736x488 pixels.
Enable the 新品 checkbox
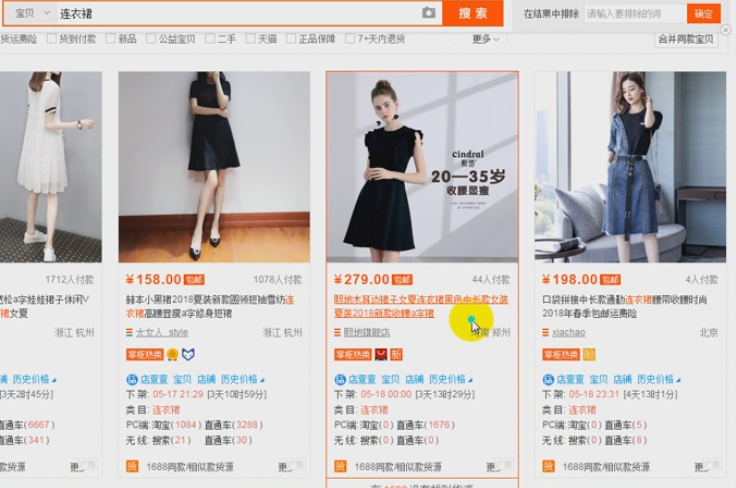(x=111, y=39)
